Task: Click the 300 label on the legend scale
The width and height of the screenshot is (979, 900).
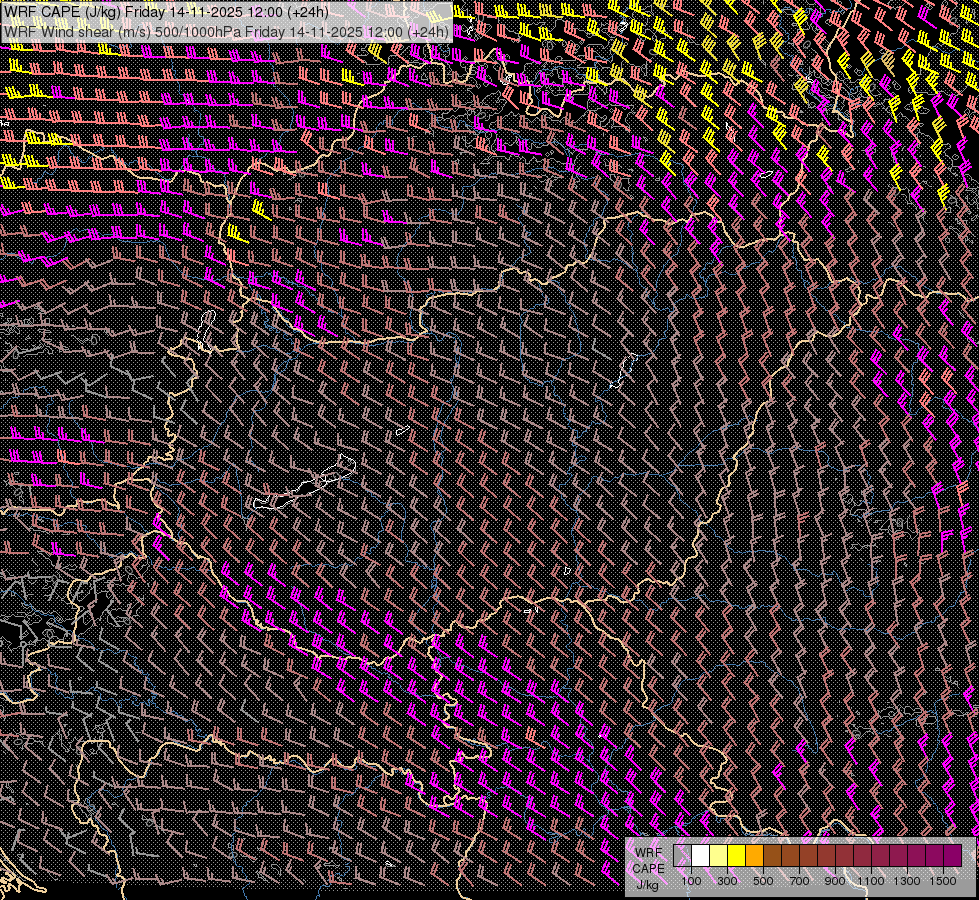Action: click(x=727, y=881)
